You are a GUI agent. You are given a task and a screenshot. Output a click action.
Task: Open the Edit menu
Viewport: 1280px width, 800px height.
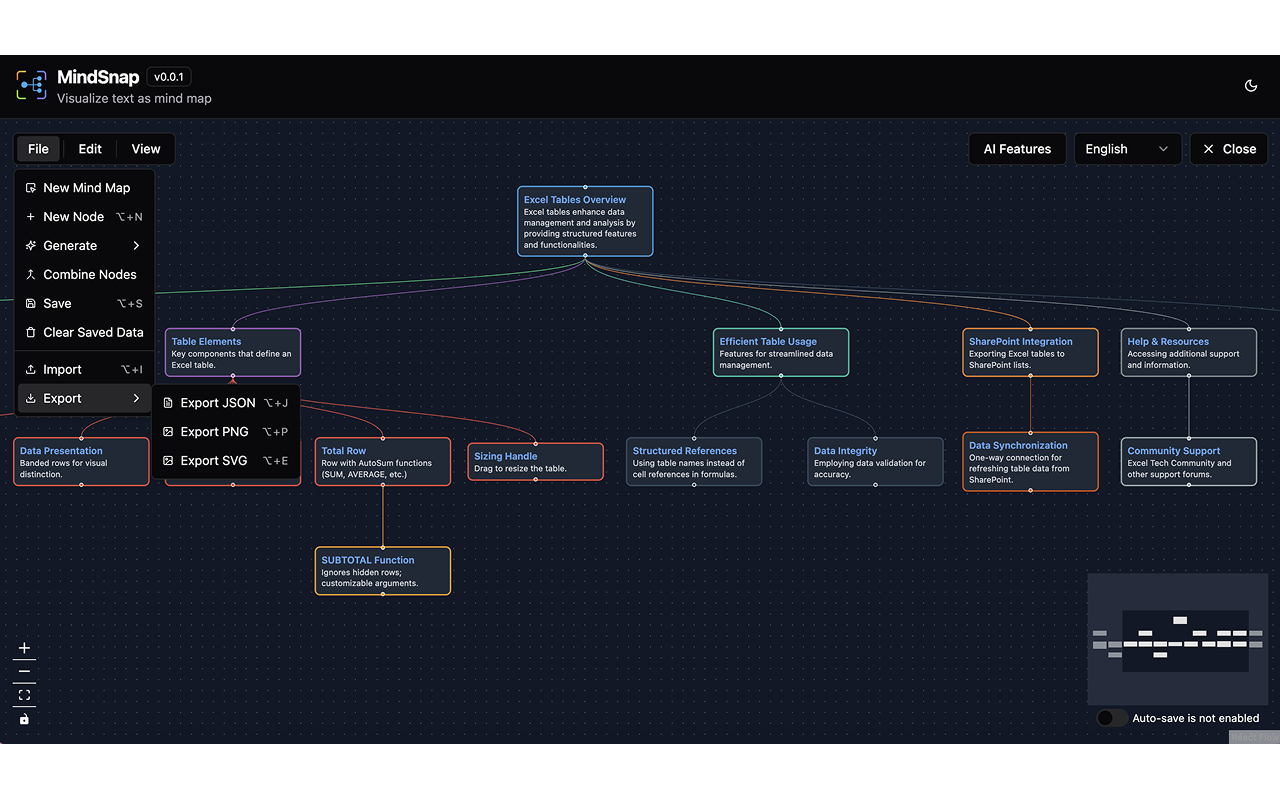tap(89, 148)
